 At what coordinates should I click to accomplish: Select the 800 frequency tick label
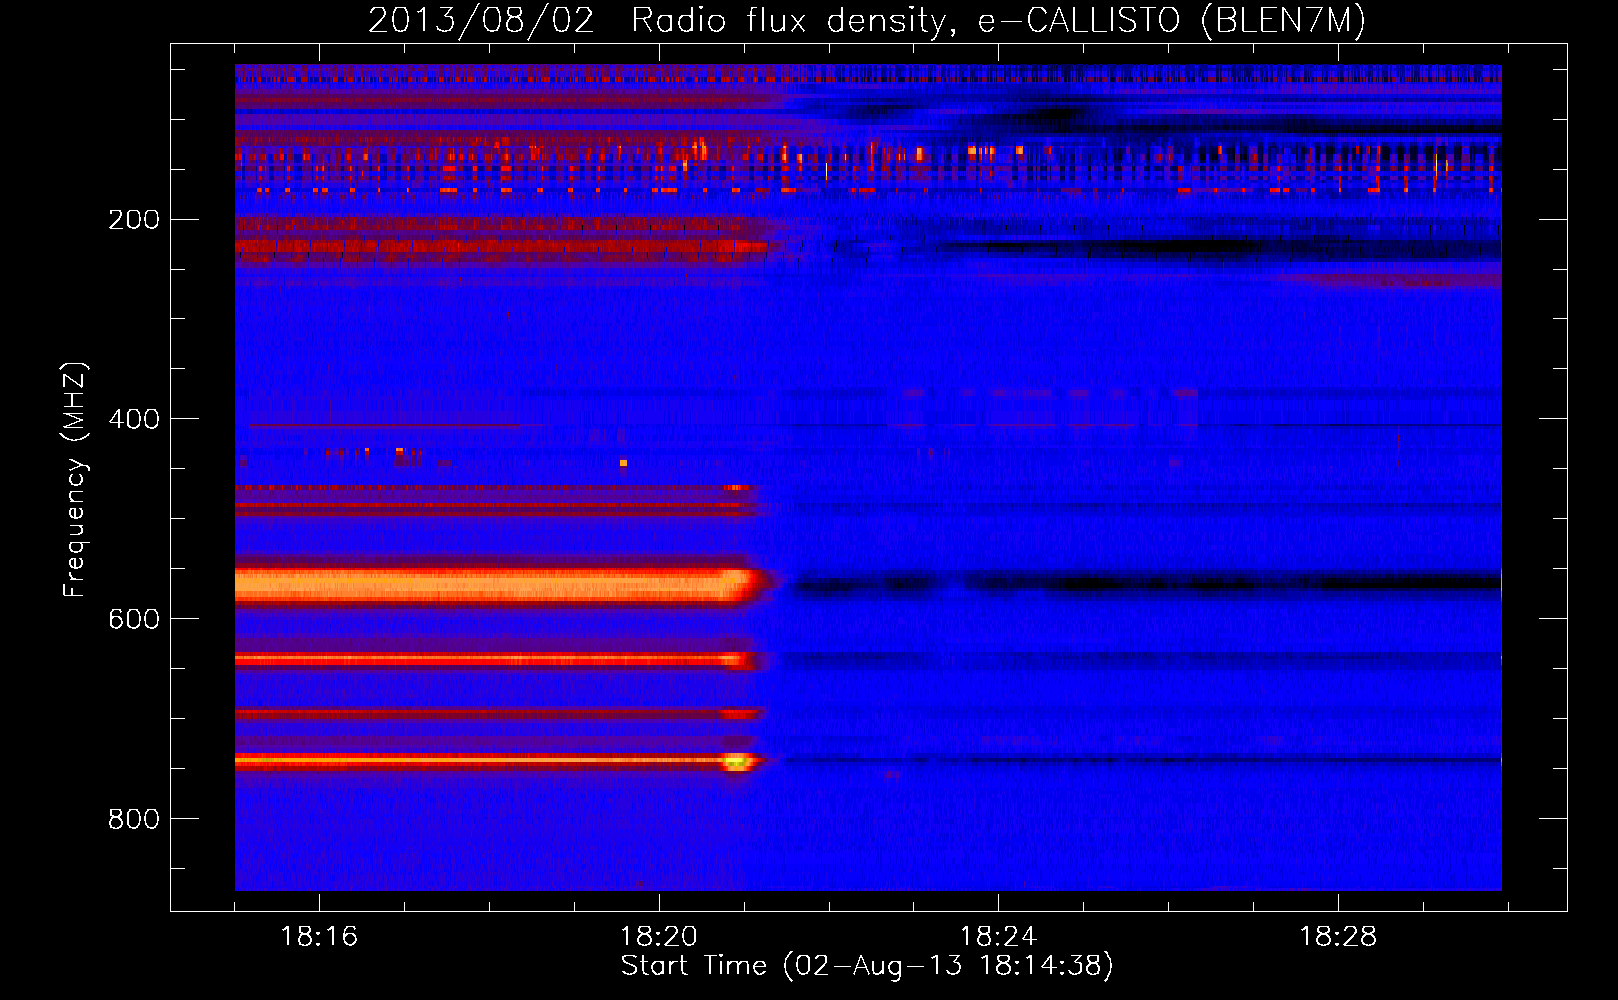pyautogui.click(x=134, y=819)
